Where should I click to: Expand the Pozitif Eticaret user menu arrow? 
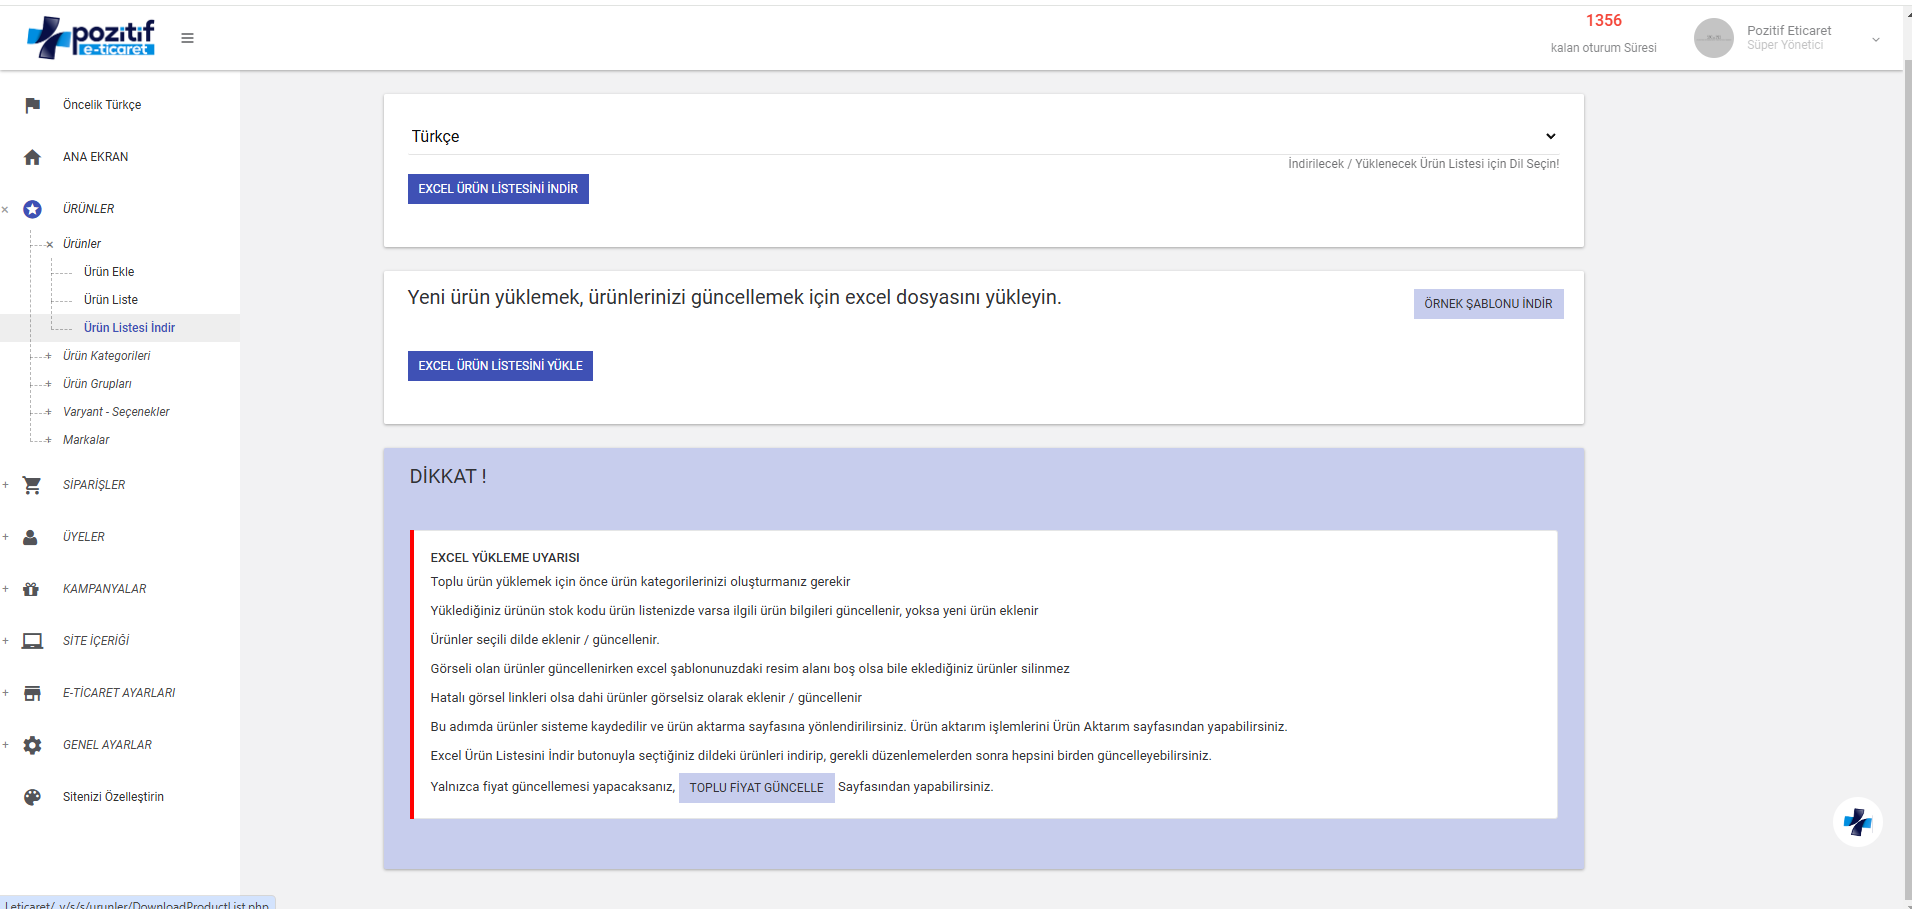coord(1875,39)
